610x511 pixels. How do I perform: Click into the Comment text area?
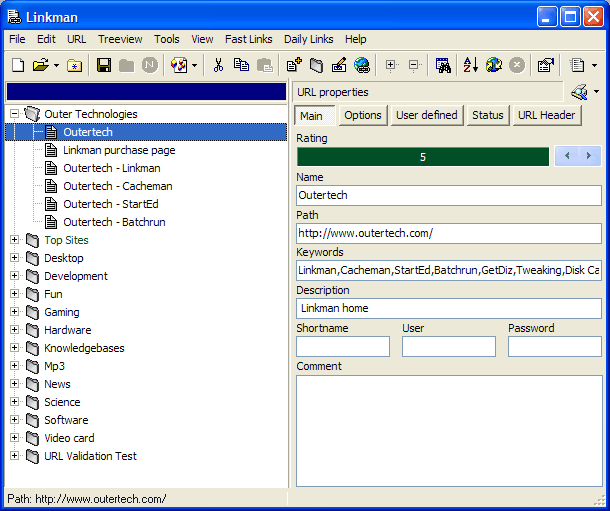[449, 431]
